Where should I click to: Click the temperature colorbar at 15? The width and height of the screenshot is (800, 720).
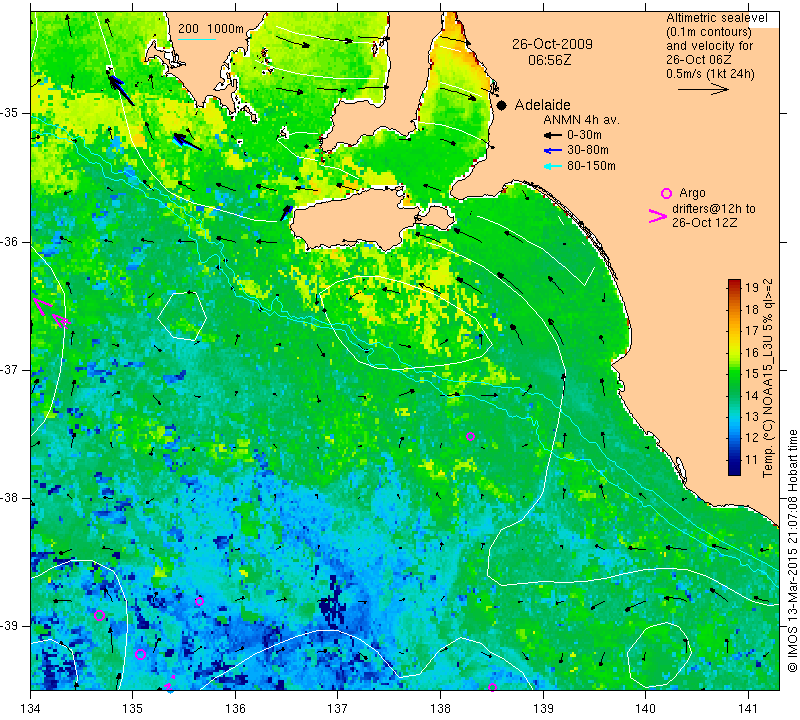[734, 374]
